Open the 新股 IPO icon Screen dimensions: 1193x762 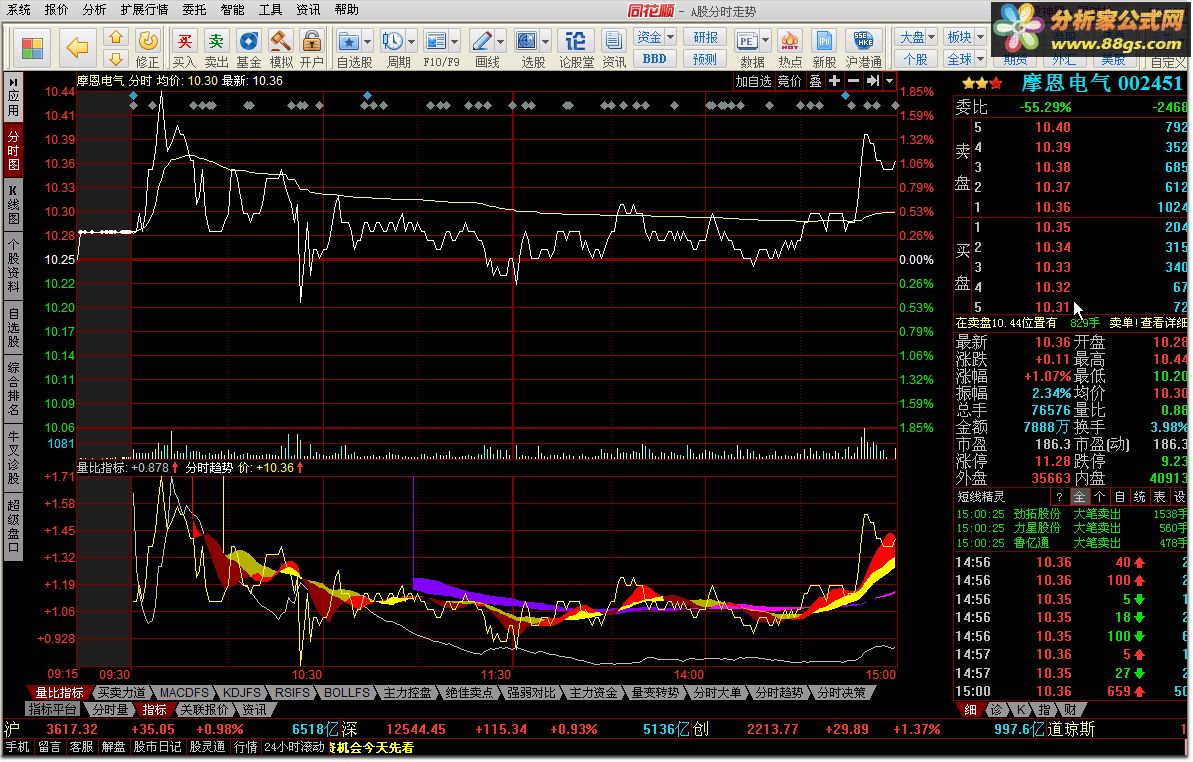coord(824,49)
